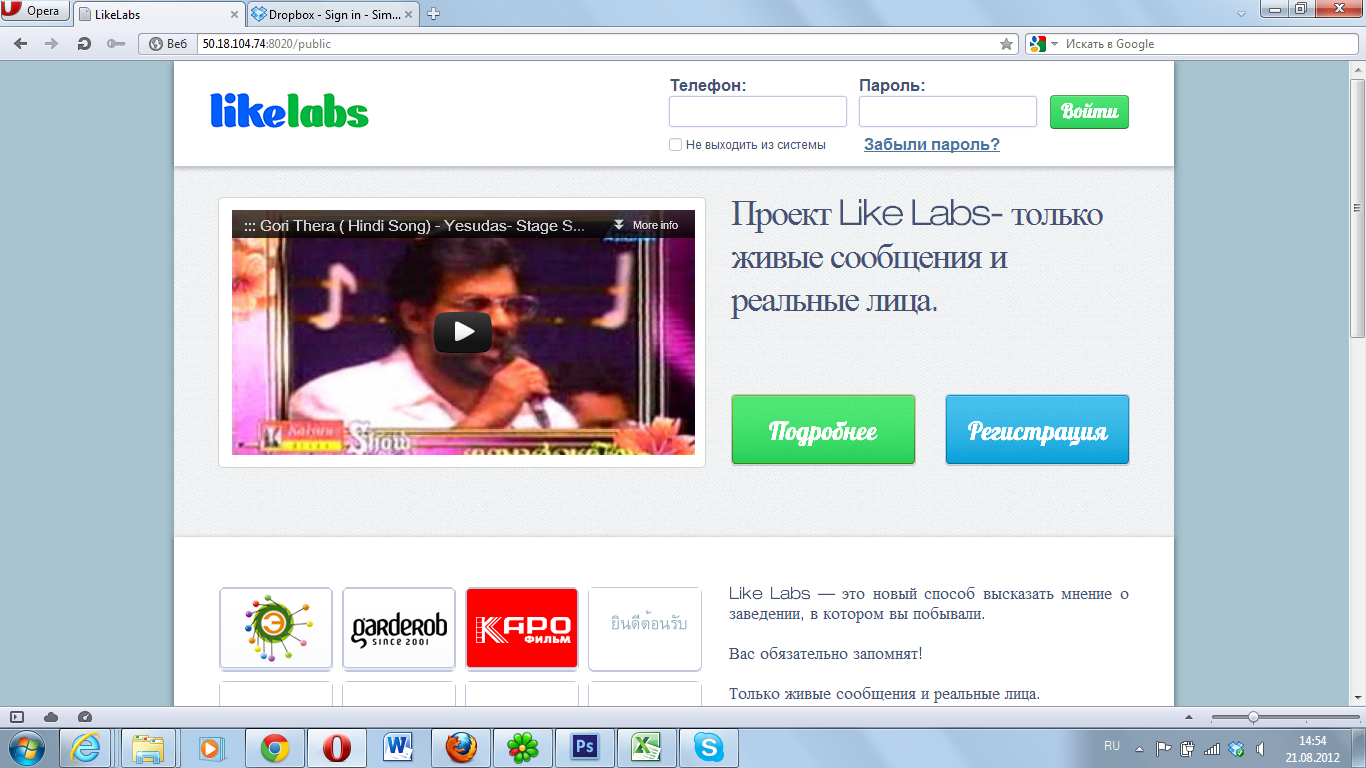Image resolution: width=1366 pixels, height=768 pixels.
Task: Expand 'More info' on the video
Action: tap(646, 225)
